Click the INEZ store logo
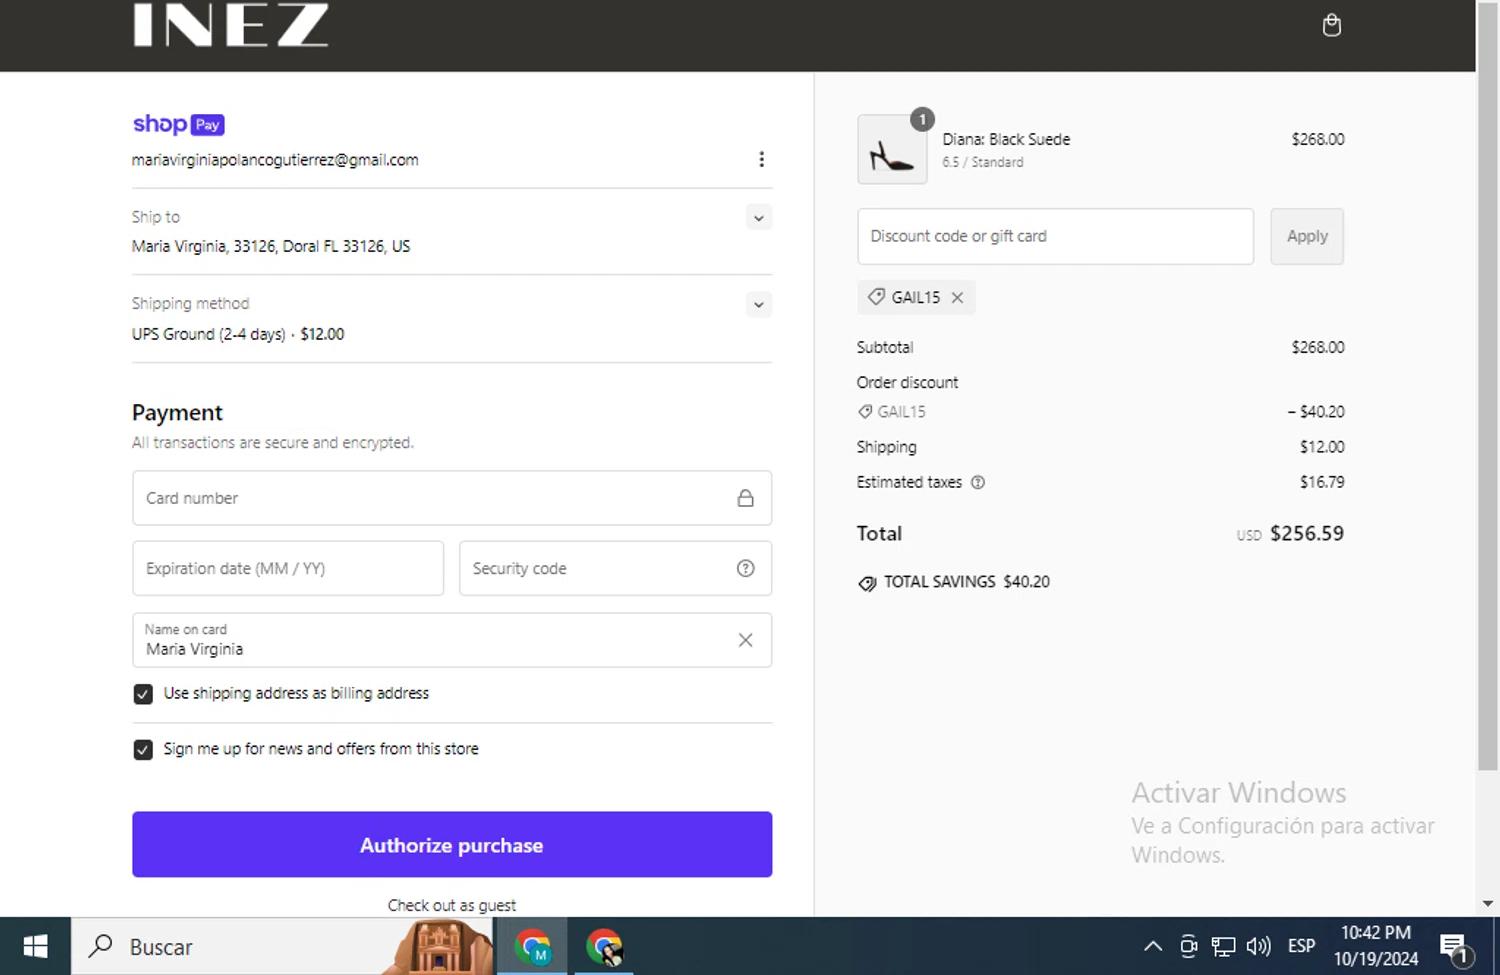Screen dimensions: 1500x975 click(x=231, y=25)
